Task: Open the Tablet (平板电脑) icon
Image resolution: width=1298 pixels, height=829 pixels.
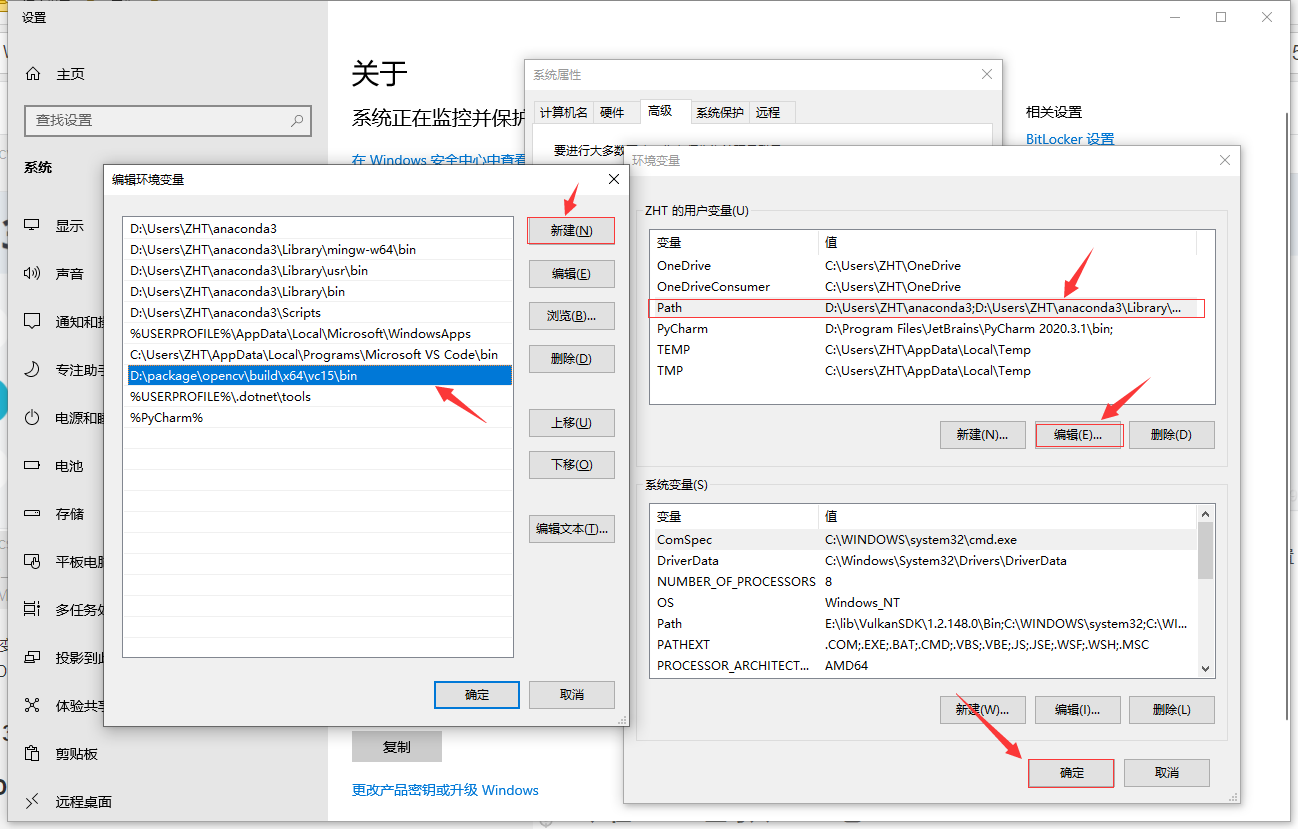Action: click(x=33, y=562)
